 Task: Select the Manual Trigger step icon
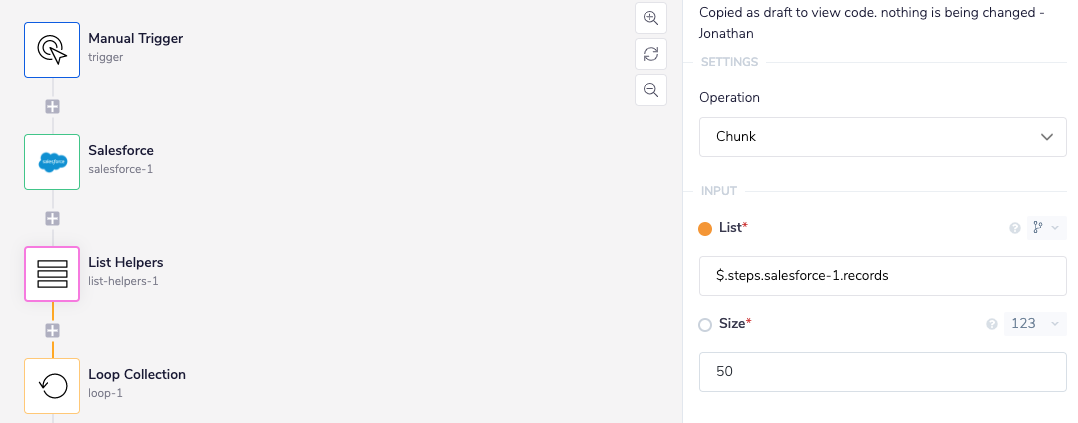pyautogui.click(x=52, y=50)
